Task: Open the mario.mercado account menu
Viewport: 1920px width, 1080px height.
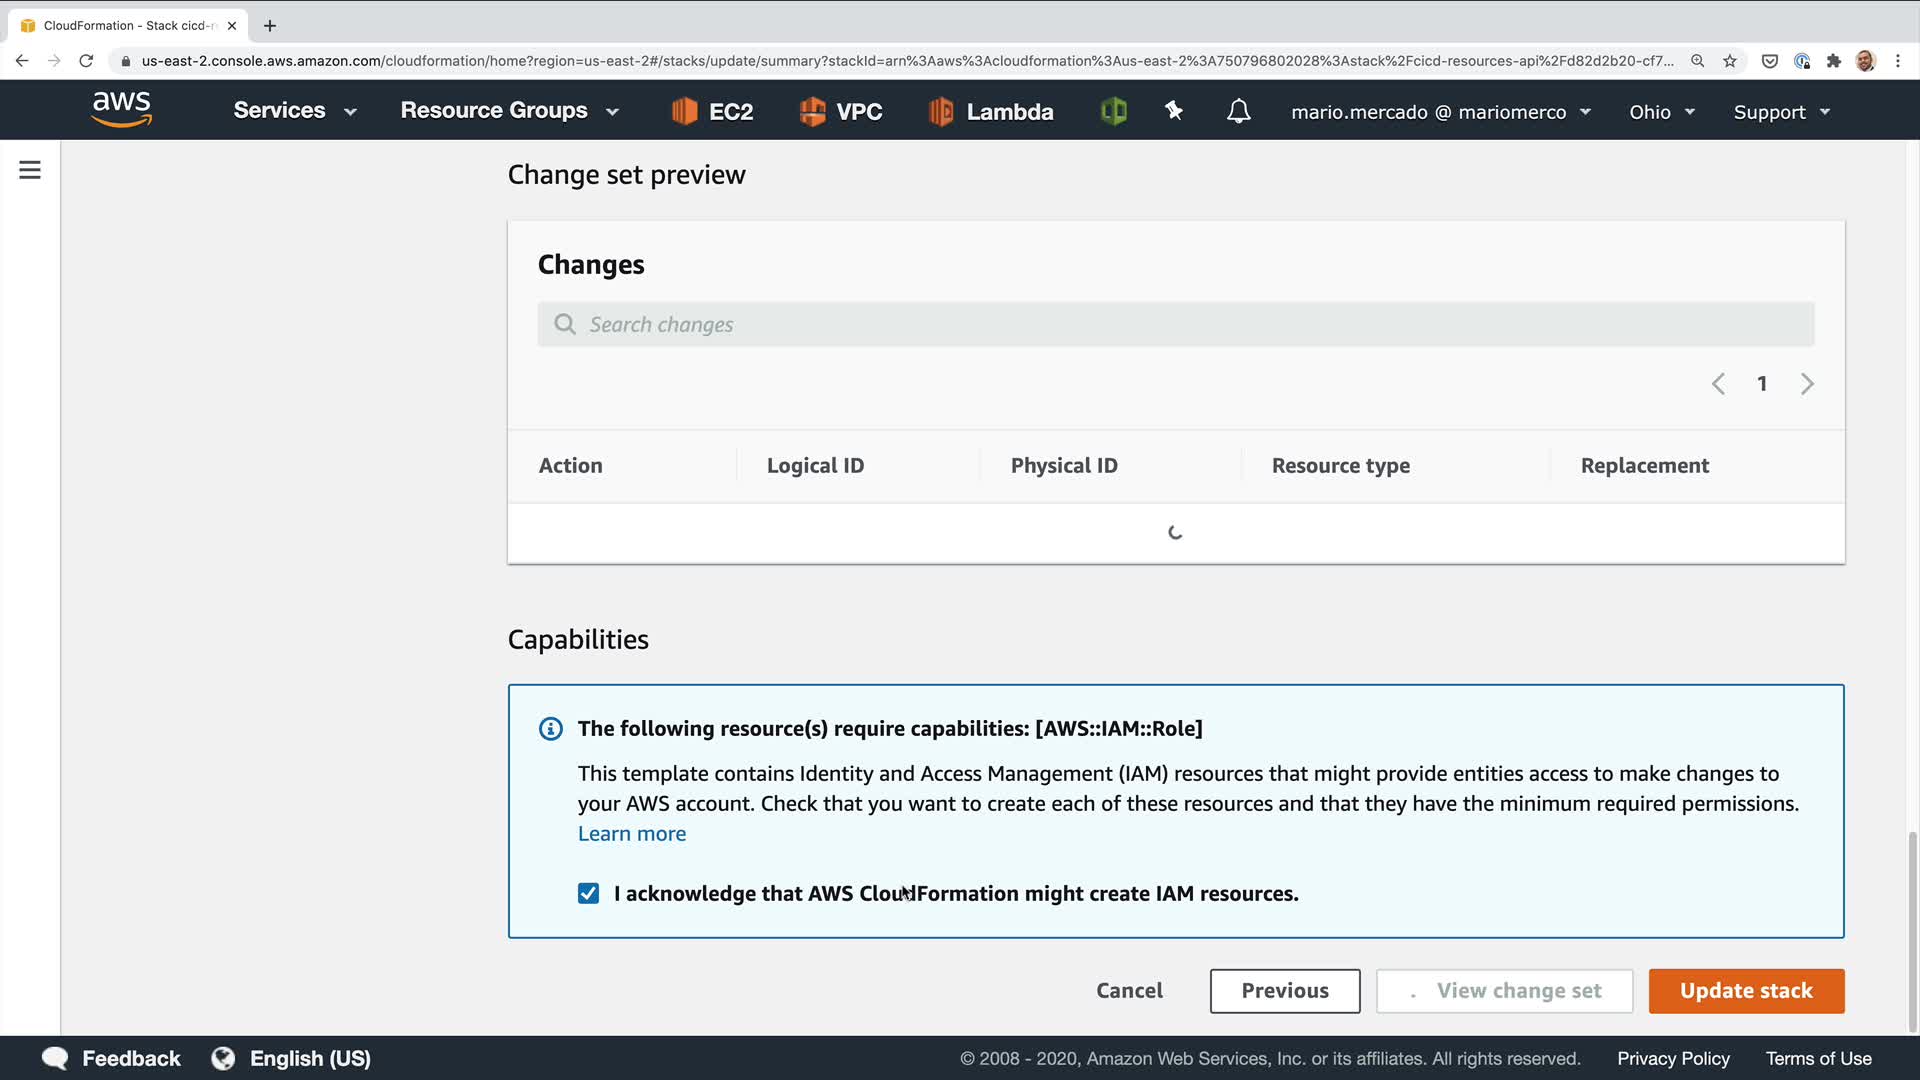Action: pyautogui.click(x=1440, y=112)
